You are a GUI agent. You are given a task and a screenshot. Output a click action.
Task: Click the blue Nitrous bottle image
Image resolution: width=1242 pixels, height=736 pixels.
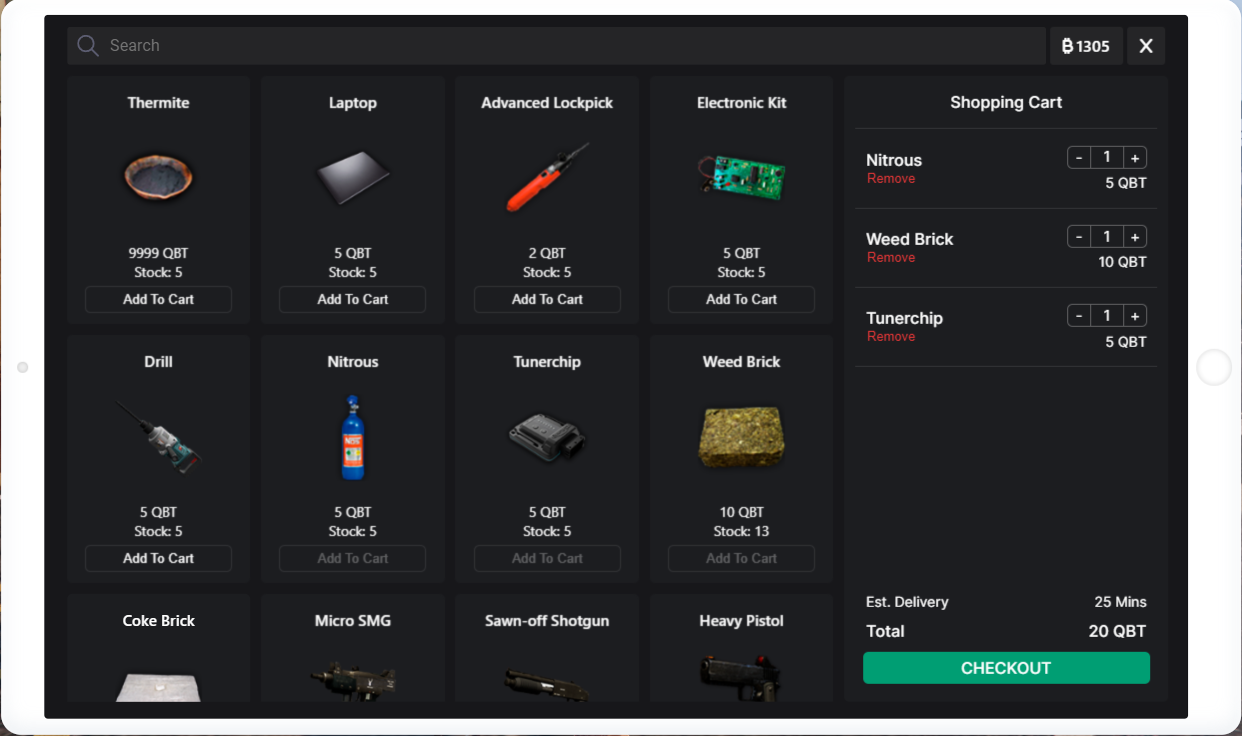[353, 437]
